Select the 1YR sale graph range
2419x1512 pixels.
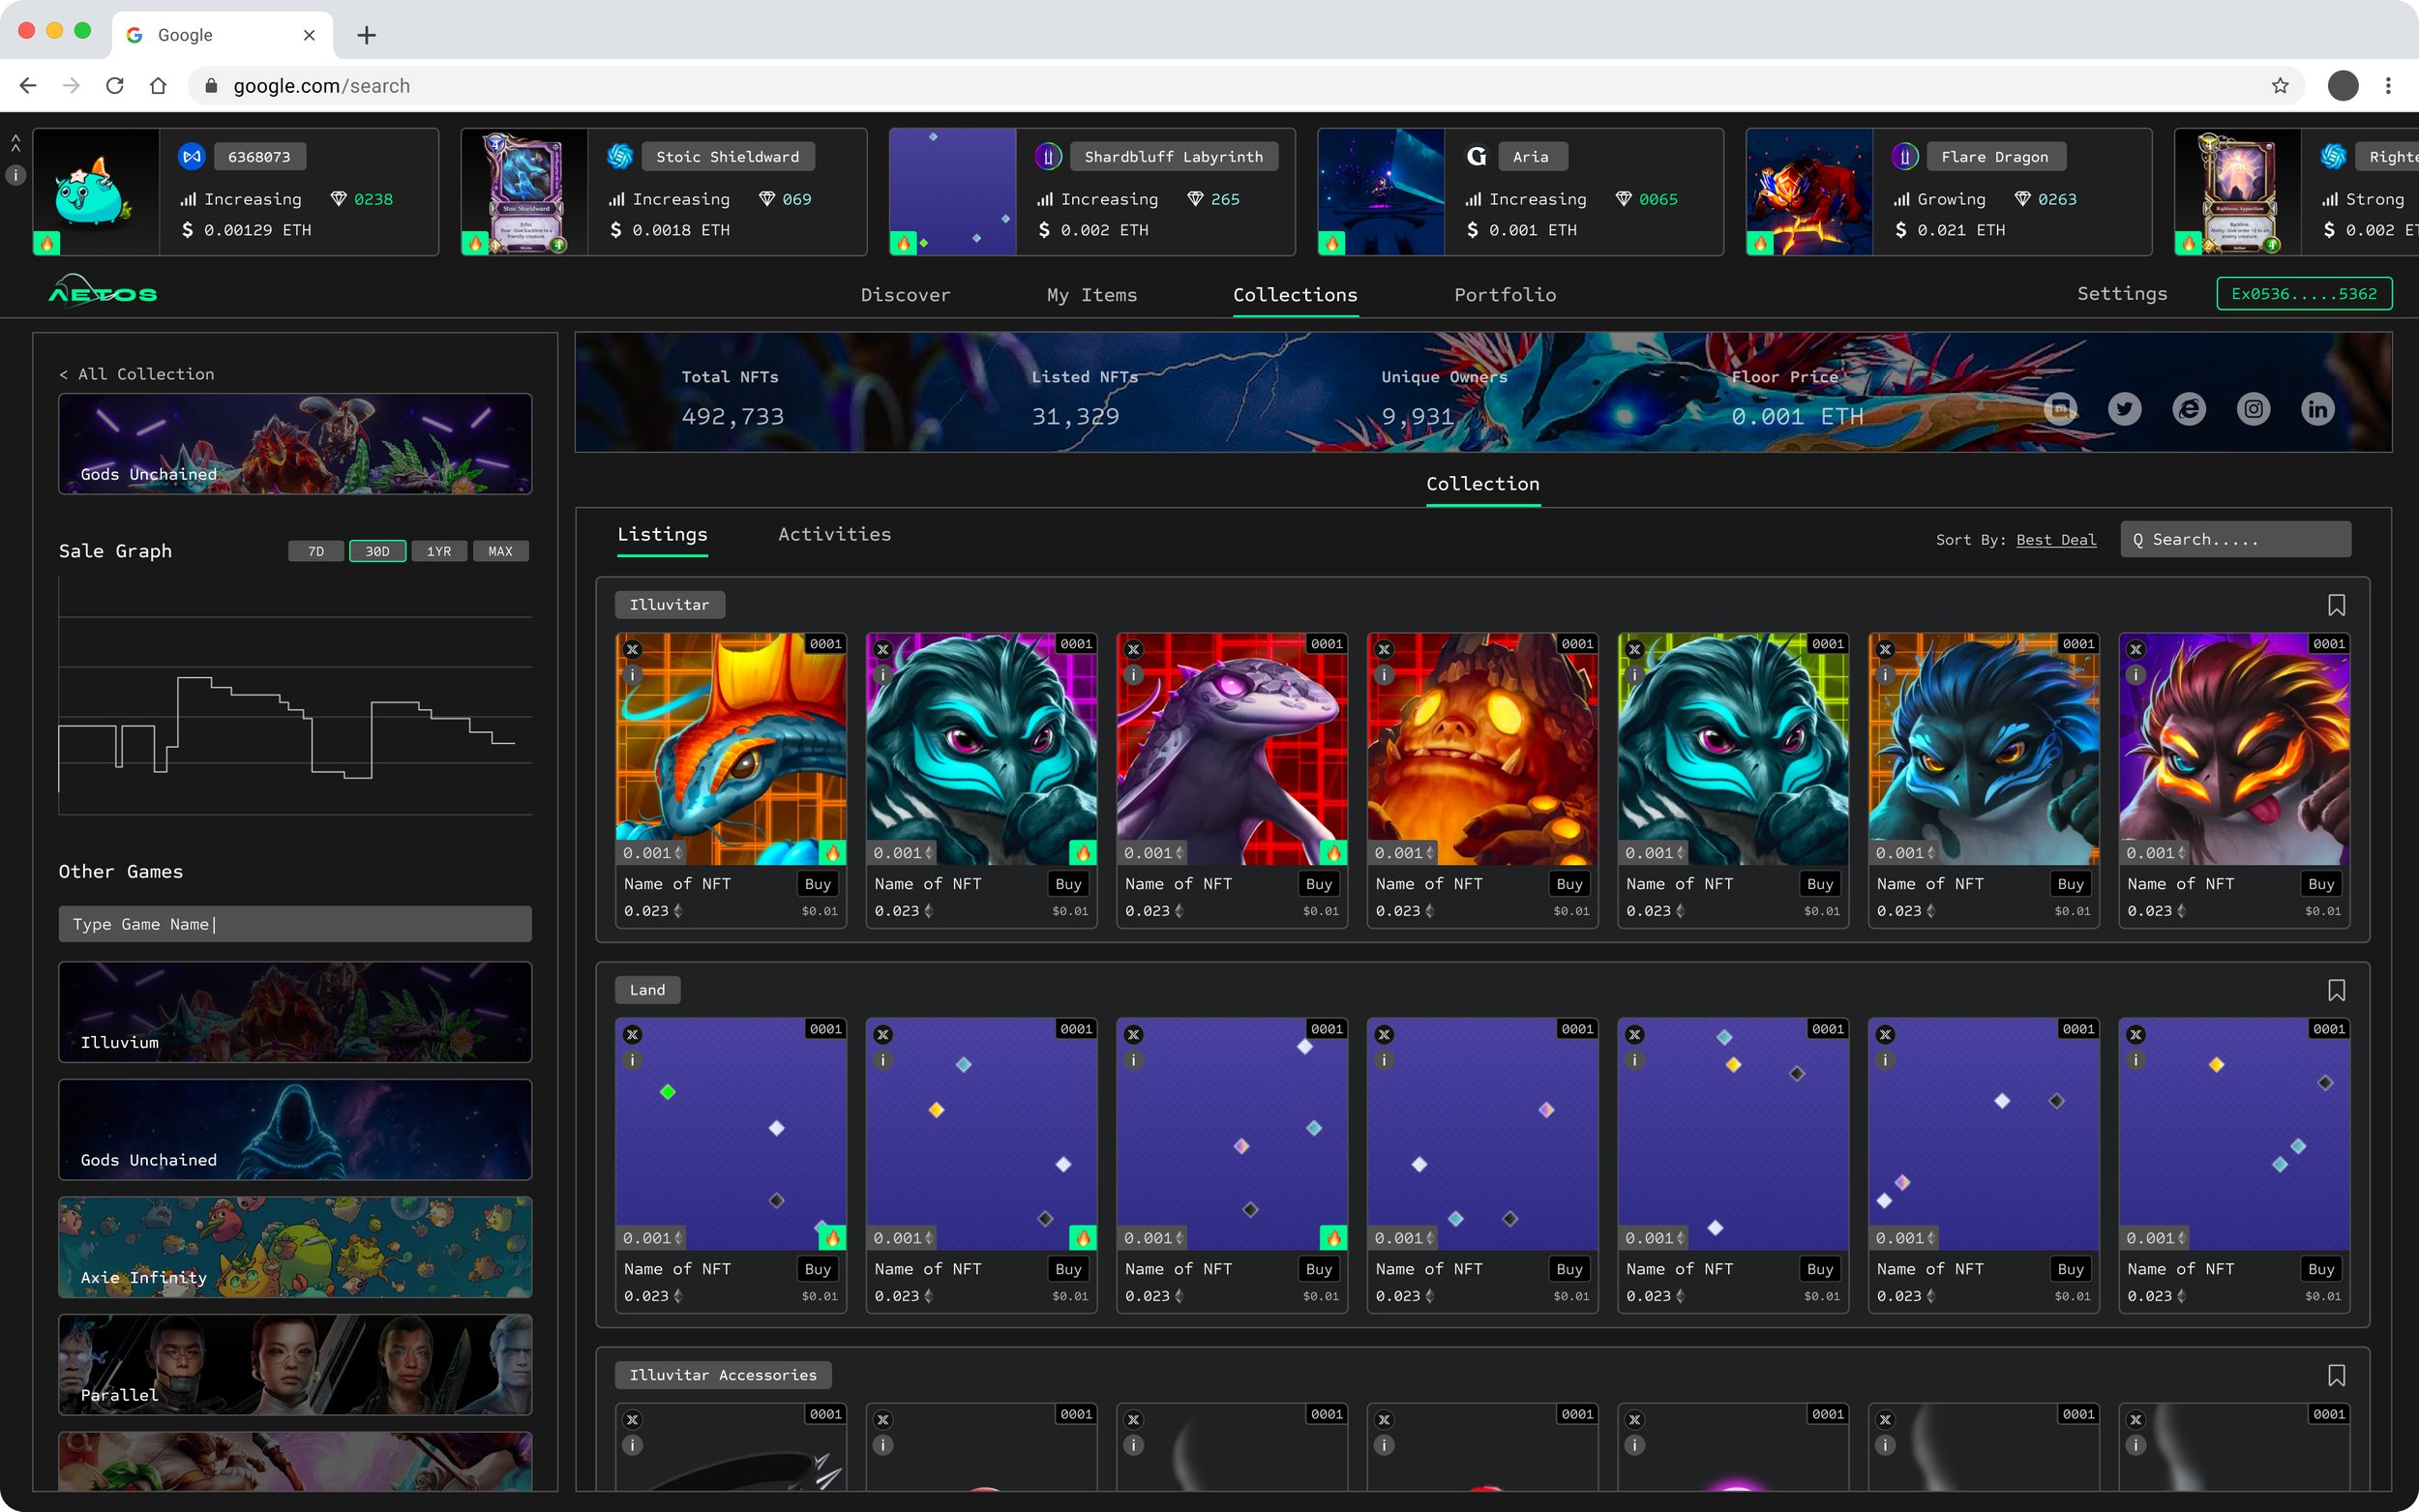(439, 551)
